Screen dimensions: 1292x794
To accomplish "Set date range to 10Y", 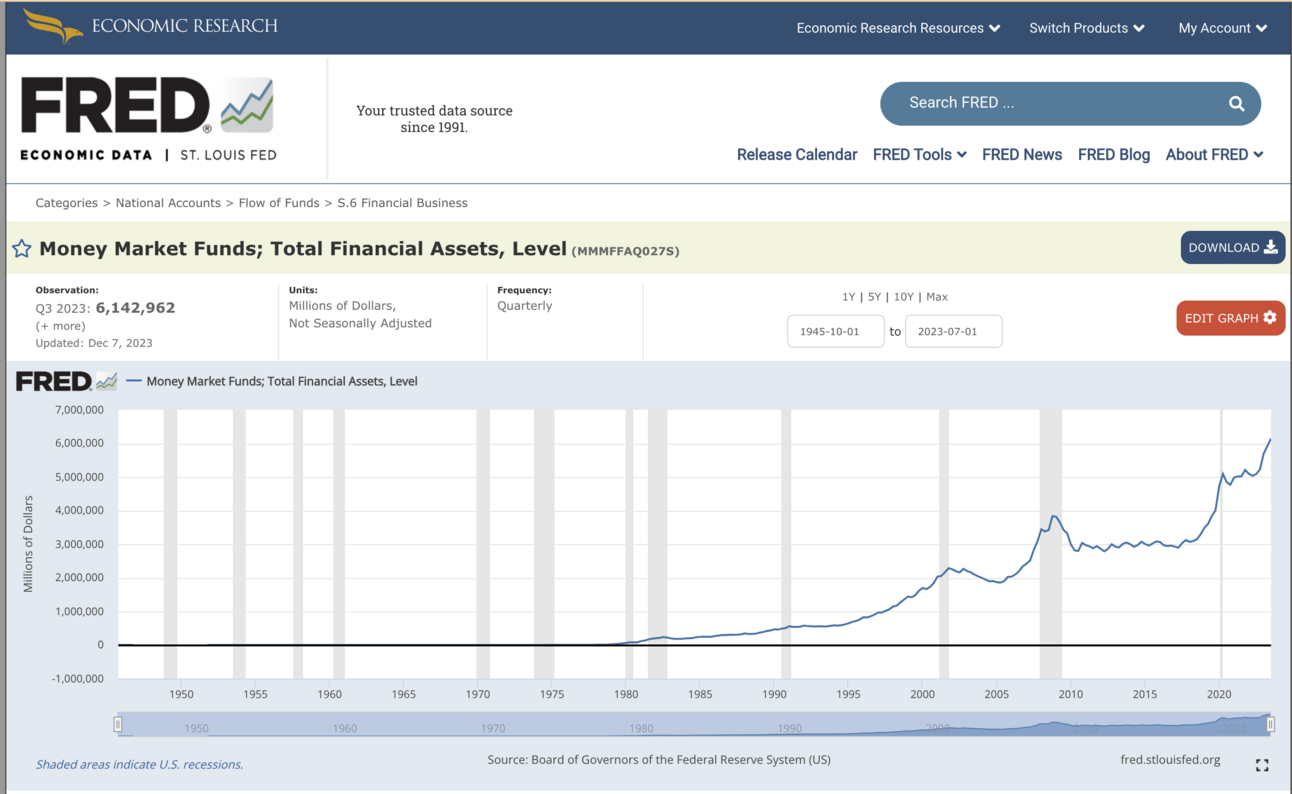I will [x=903, y=297].
